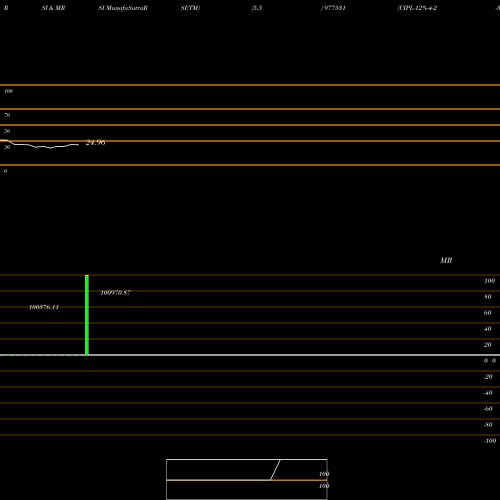Click the MR axis label "-100"

click(490, 441)
